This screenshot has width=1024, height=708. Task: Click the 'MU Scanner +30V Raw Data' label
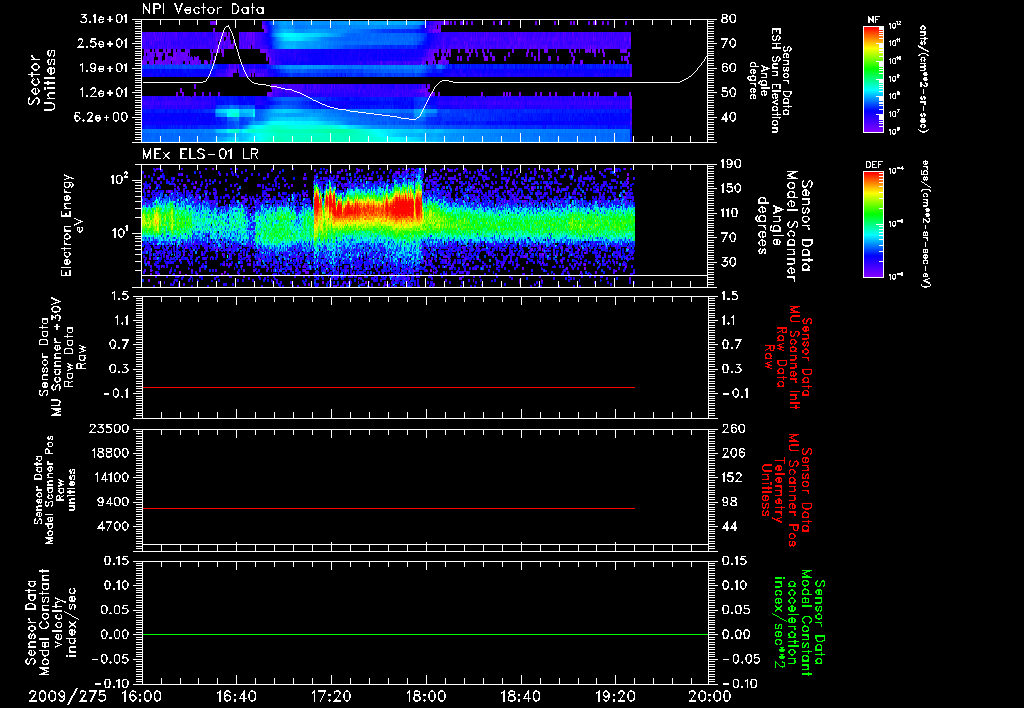point(63,357)
